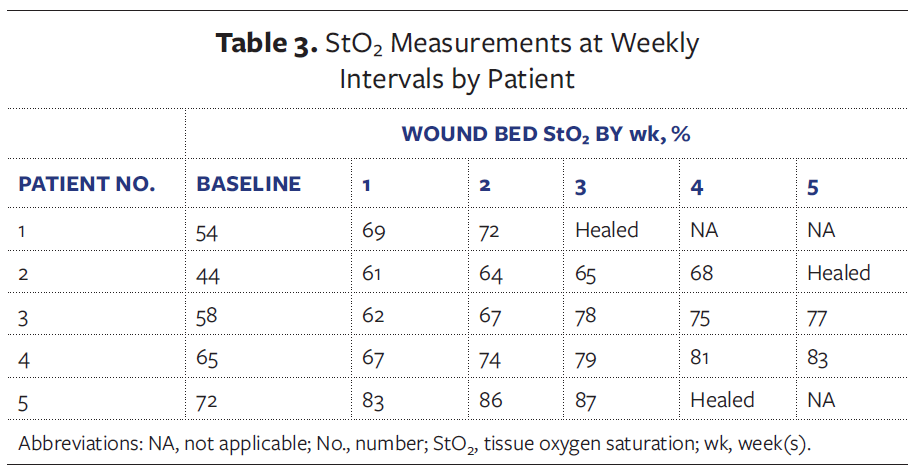Image resolution: width=917 pixels, height=476 pixels.
Task: Click the week 5 column header
Action: coord(813,186)
